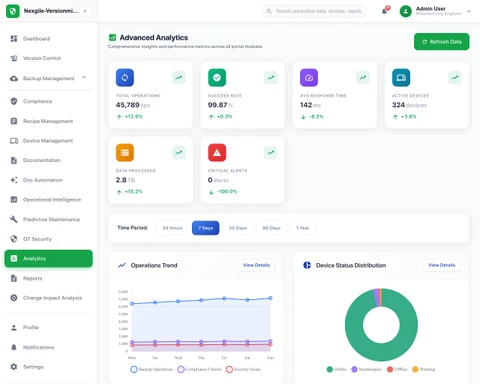Click the Change Impact Analysis icon

click(x=14, y=298)
